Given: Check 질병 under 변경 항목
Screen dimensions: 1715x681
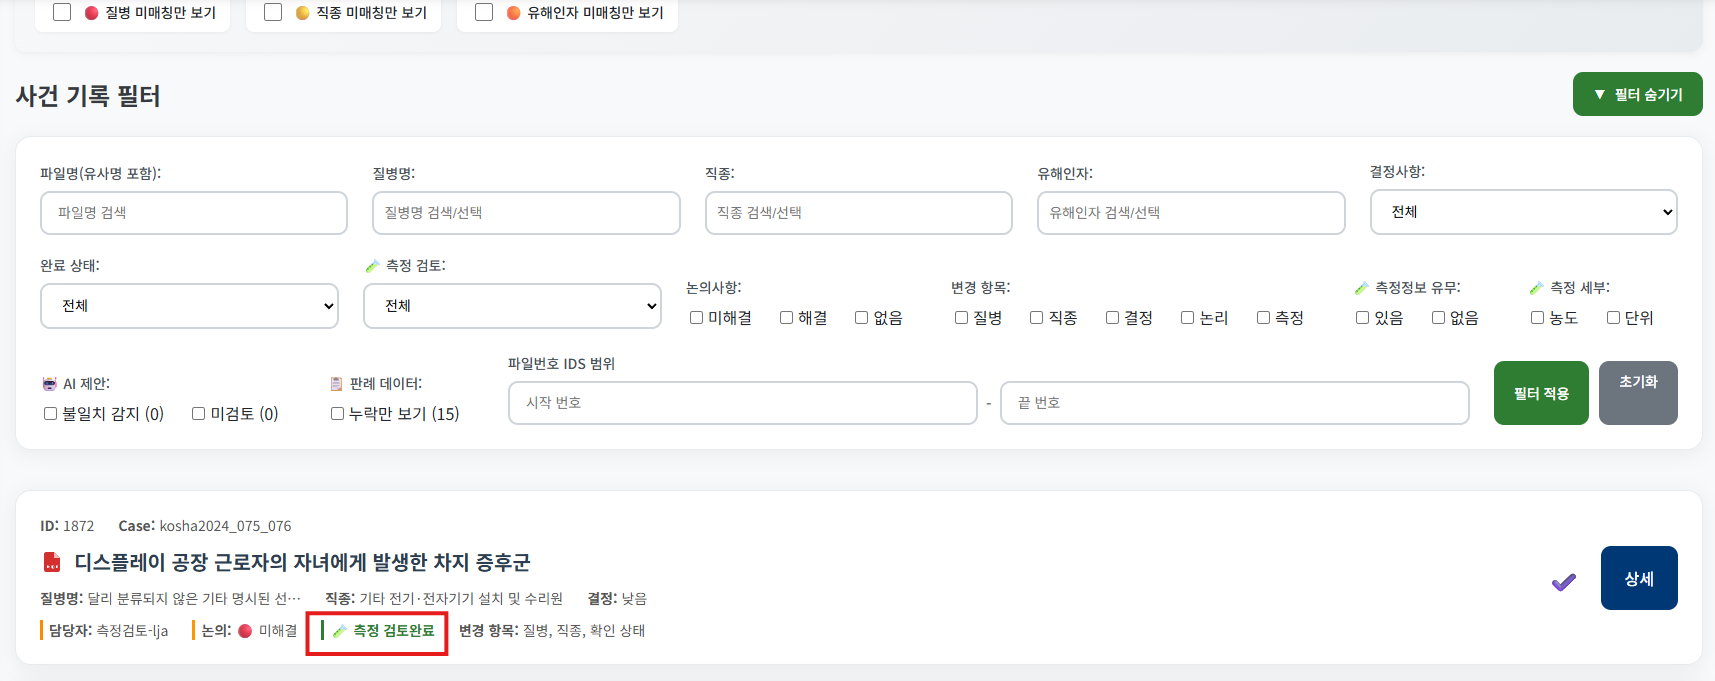Looking at the screenshot, I should [x=962, y=318].
